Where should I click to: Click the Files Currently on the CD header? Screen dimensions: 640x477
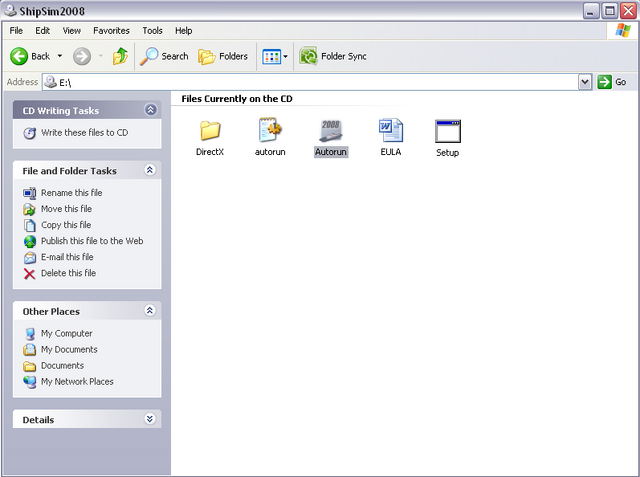point(237,99)
